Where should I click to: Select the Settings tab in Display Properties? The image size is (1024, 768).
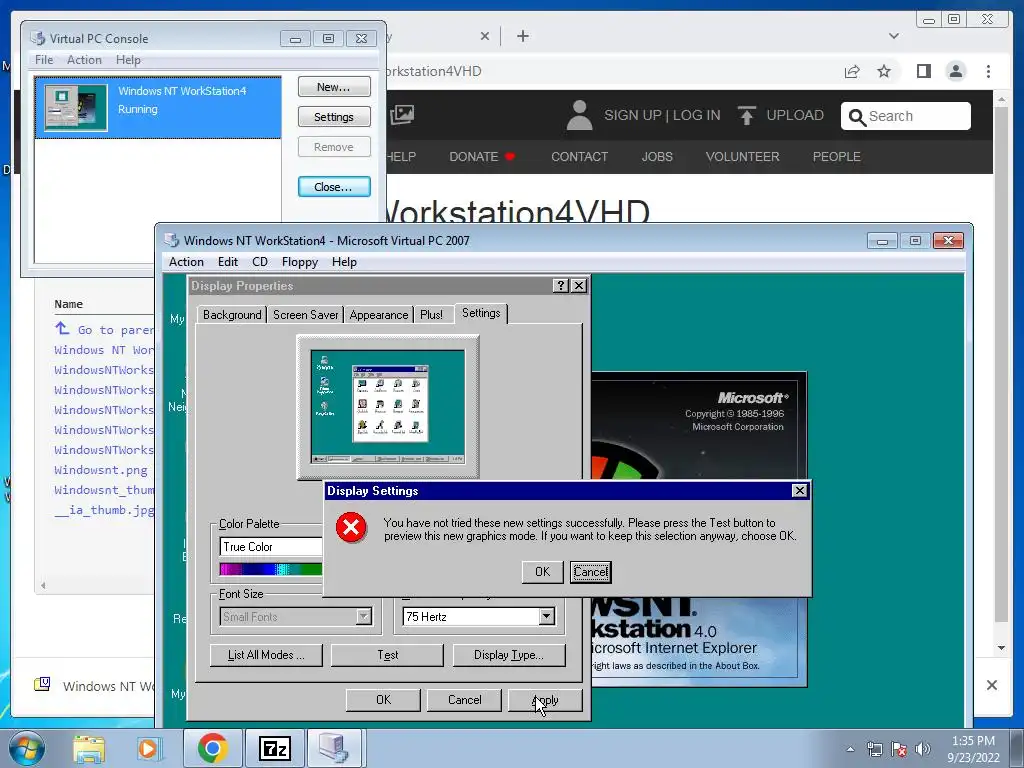click(481, 313)
